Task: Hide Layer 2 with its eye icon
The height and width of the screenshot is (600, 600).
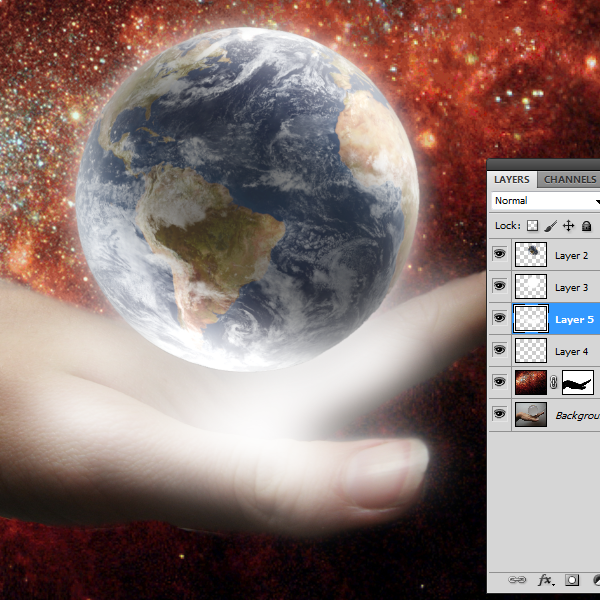Action: tap(499, 254)
